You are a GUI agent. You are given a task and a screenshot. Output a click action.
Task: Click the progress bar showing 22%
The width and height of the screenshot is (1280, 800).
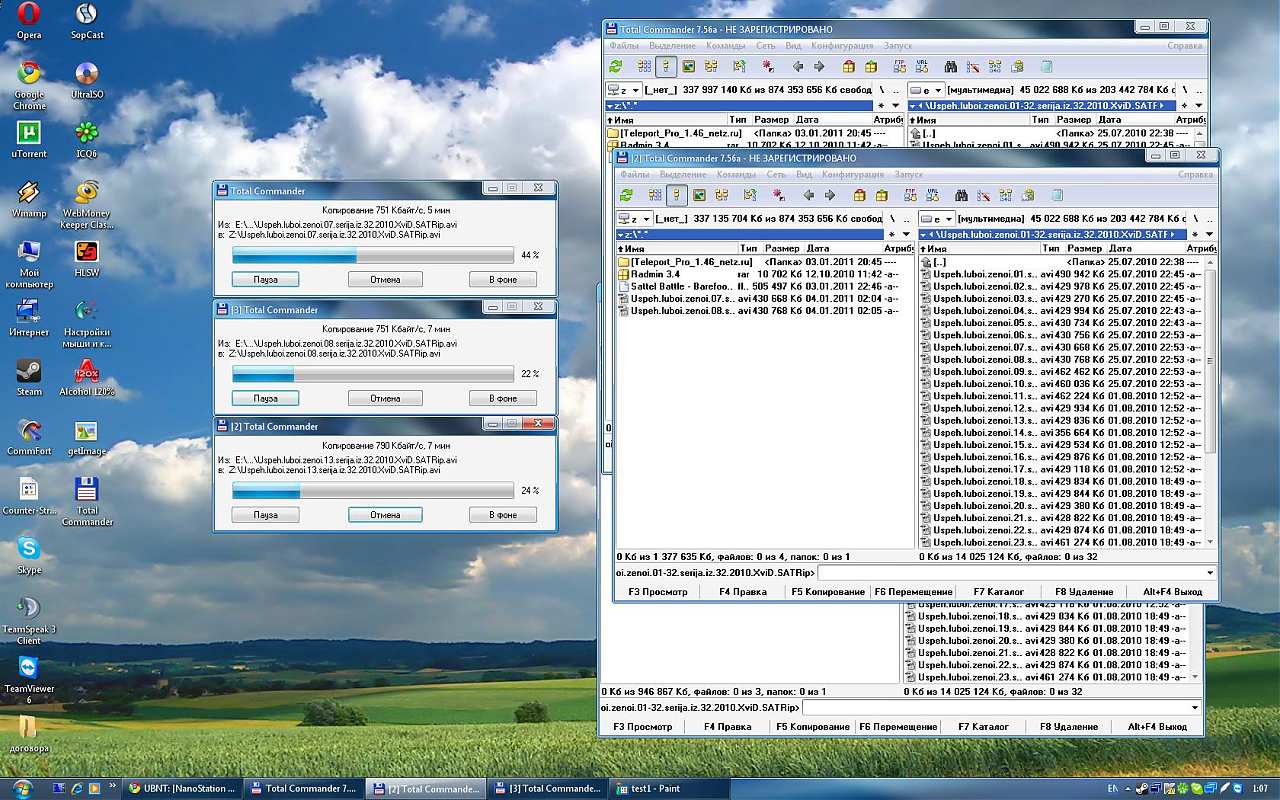(373, 374)
